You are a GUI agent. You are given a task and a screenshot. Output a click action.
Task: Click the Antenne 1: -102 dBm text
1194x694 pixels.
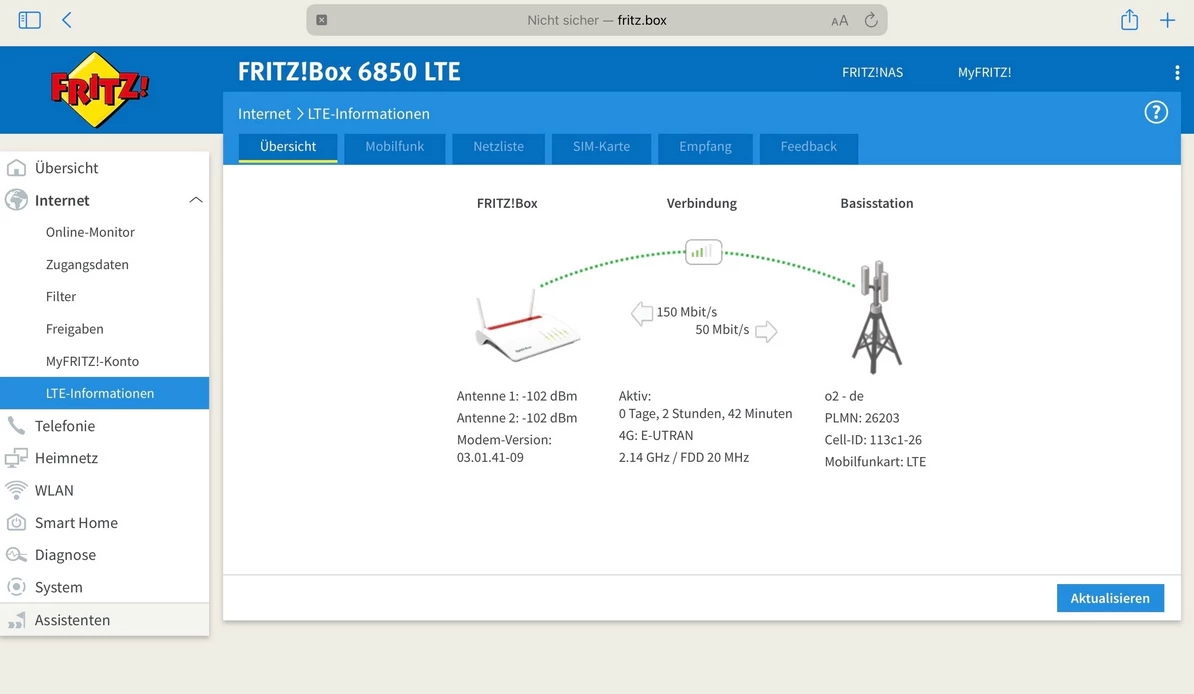[x=517, y=396]
